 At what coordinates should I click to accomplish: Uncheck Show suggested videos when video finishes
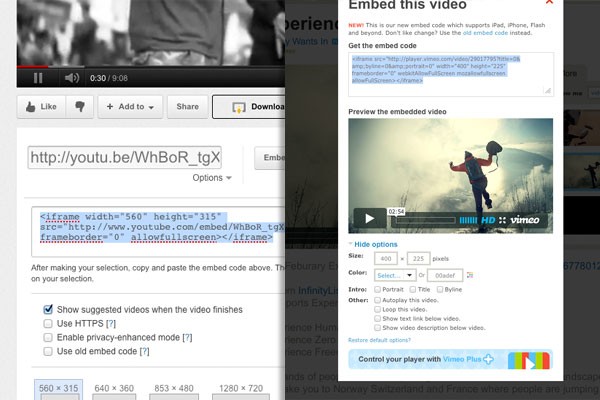[x=48, y=309]
